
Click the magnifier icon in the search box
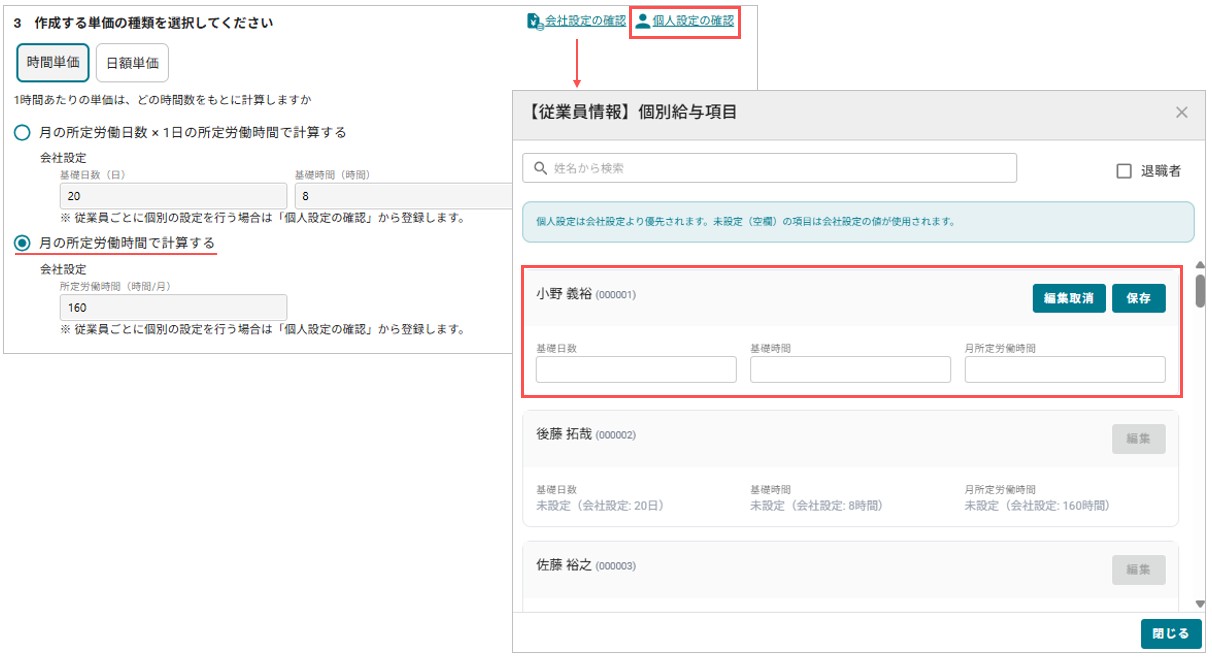tap(540, 168)
